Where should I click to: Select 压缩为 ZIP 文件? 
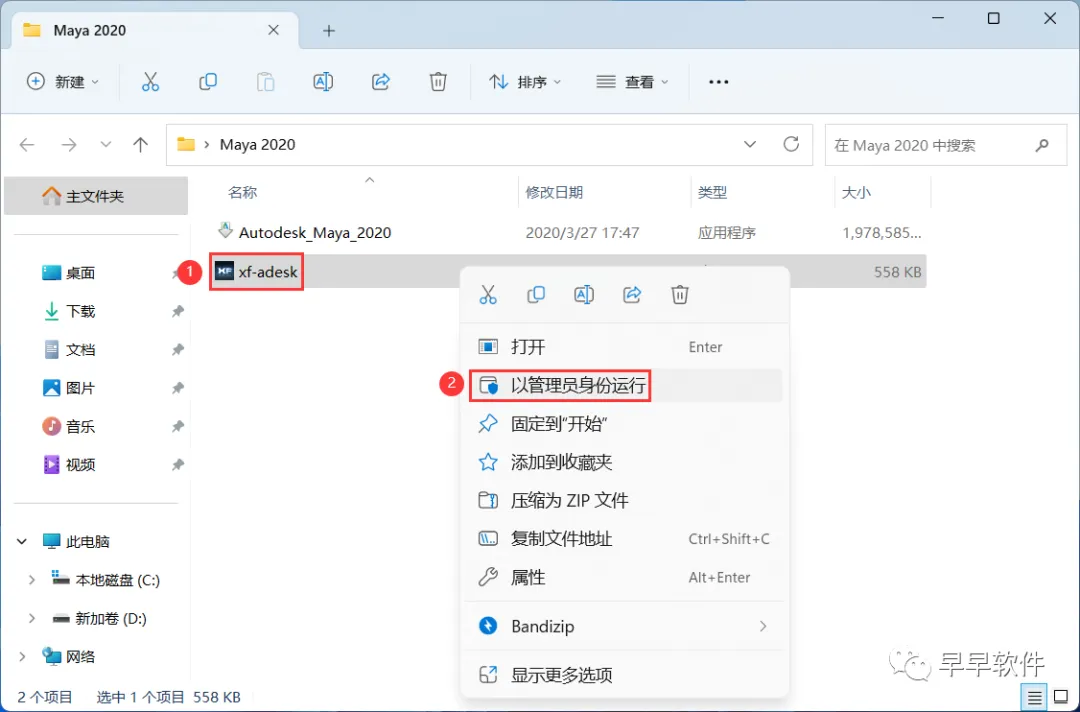(624, 501)
